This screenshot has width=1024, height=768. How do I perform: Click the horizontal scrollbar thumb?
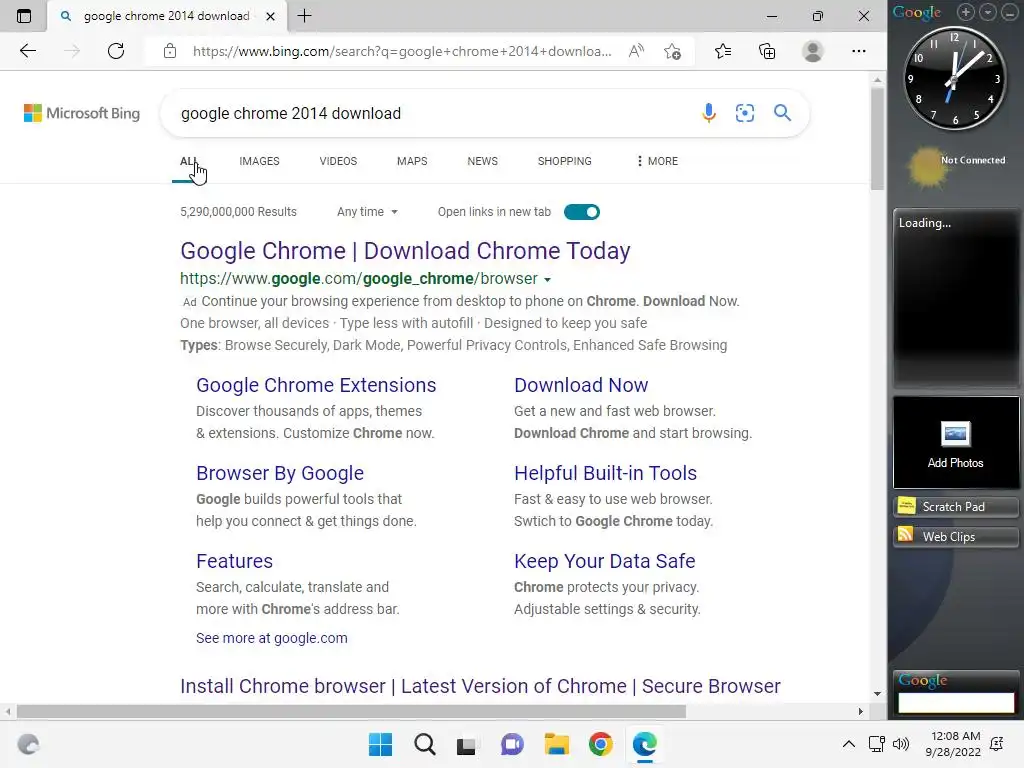[351, 711]
